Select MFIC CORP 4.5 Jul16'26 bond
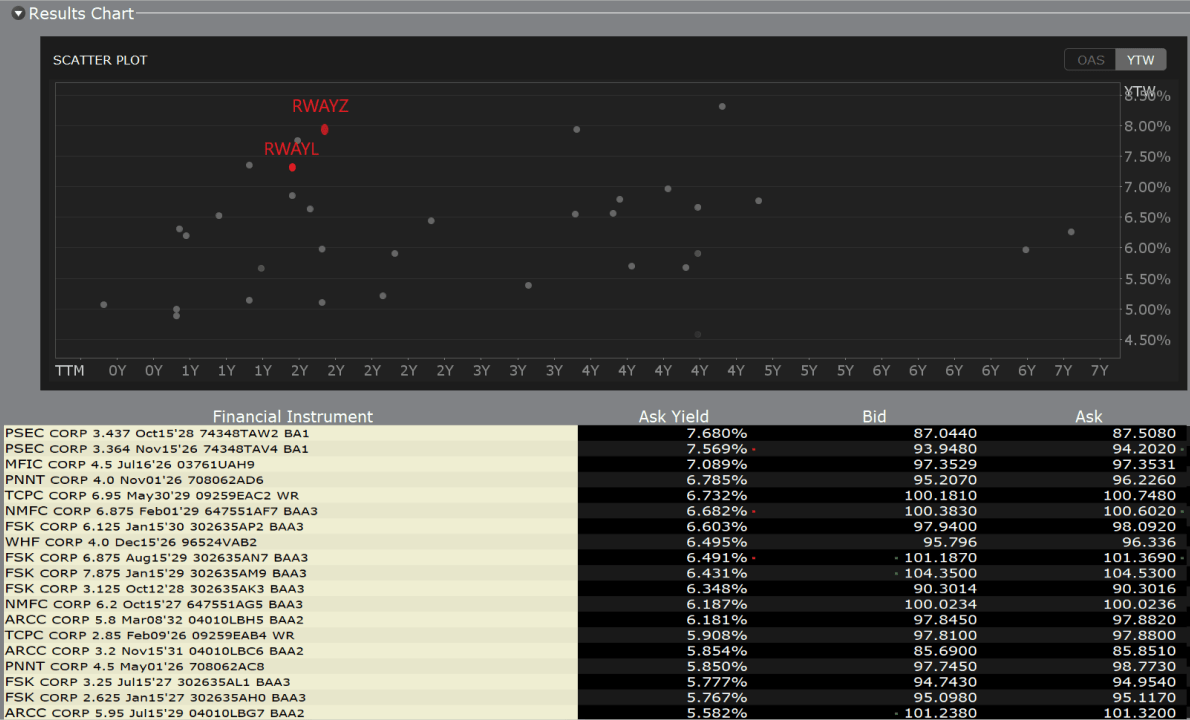The width and height of the screenshot is (1190, 720). click(130, 465)
